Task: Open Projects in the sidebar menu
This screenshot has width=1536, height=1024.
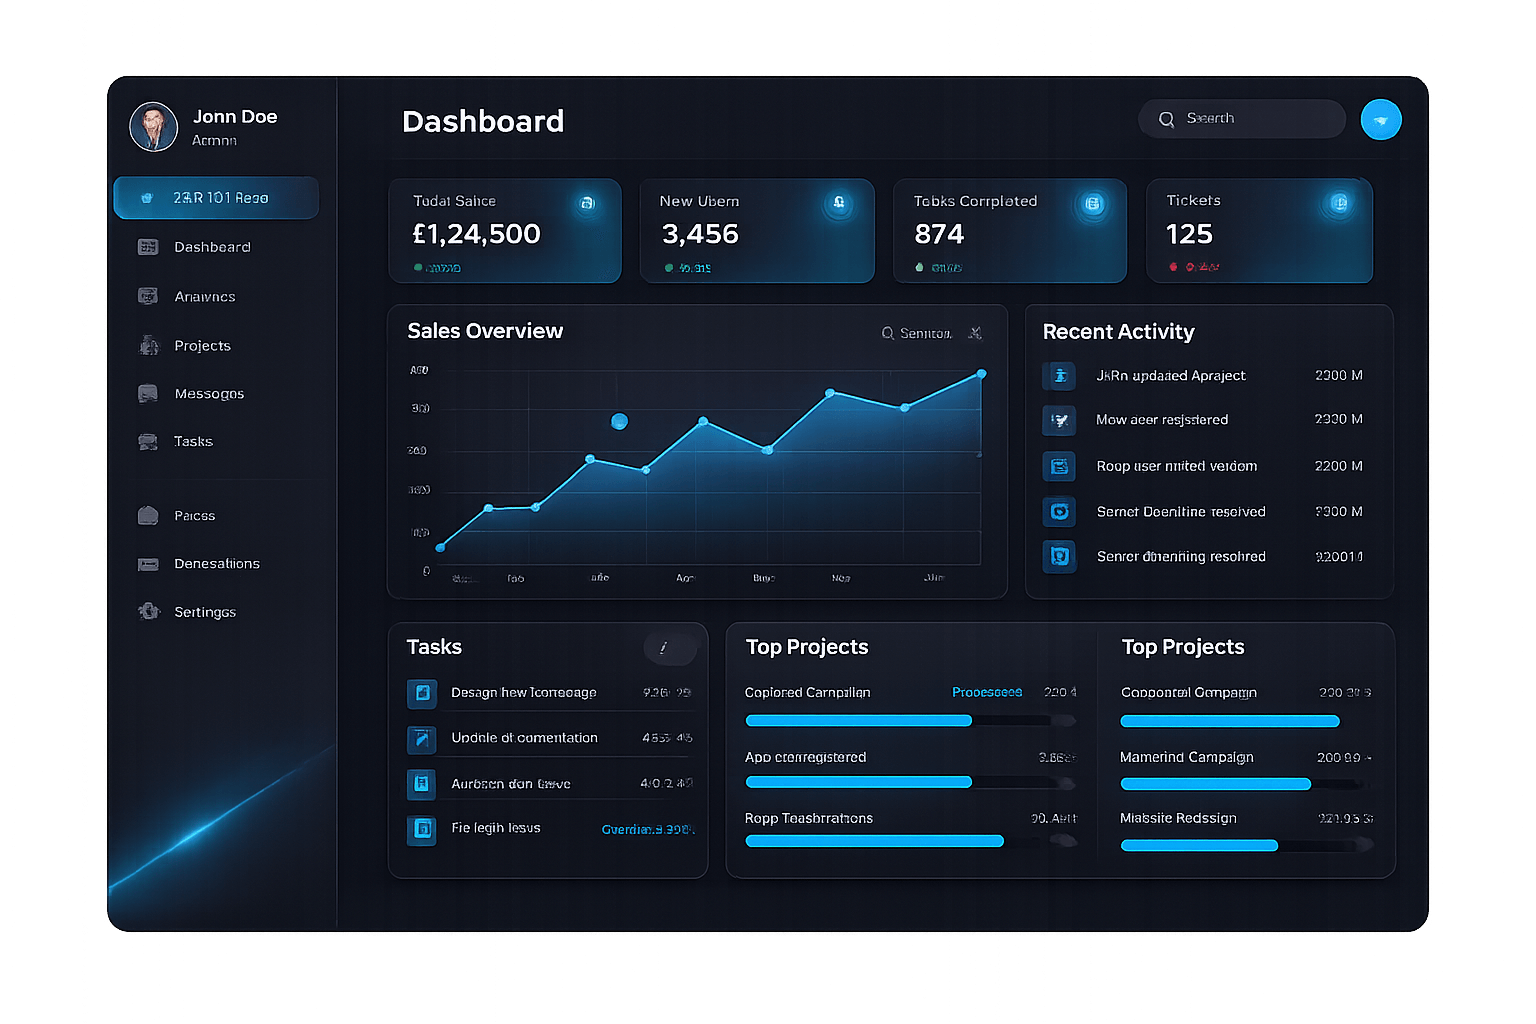Action: pyautogui.click(x=202, y=346)
